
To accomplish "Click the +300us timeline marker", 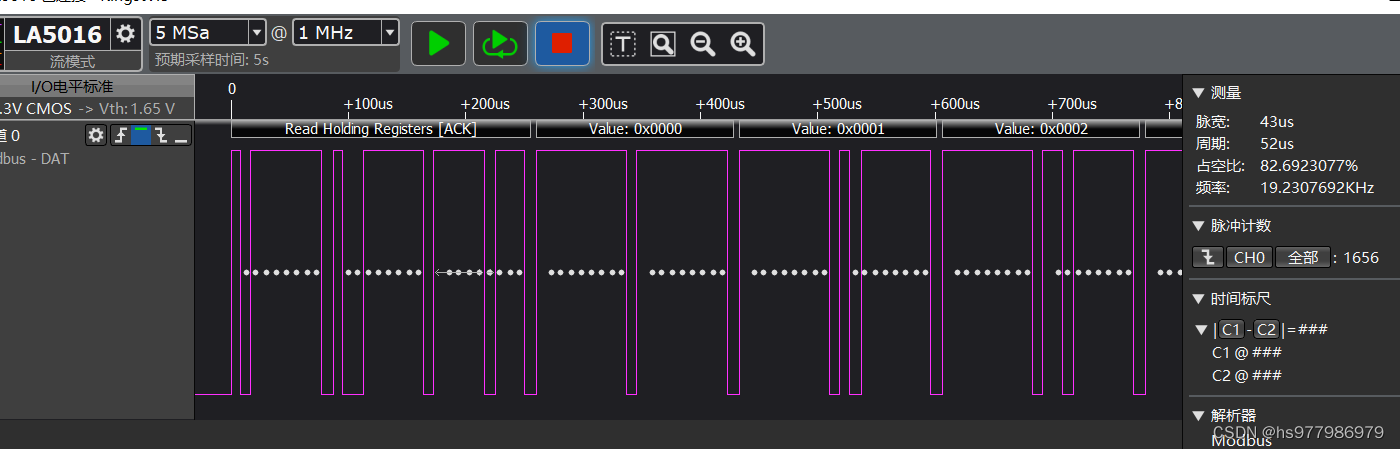I will 603,104.
